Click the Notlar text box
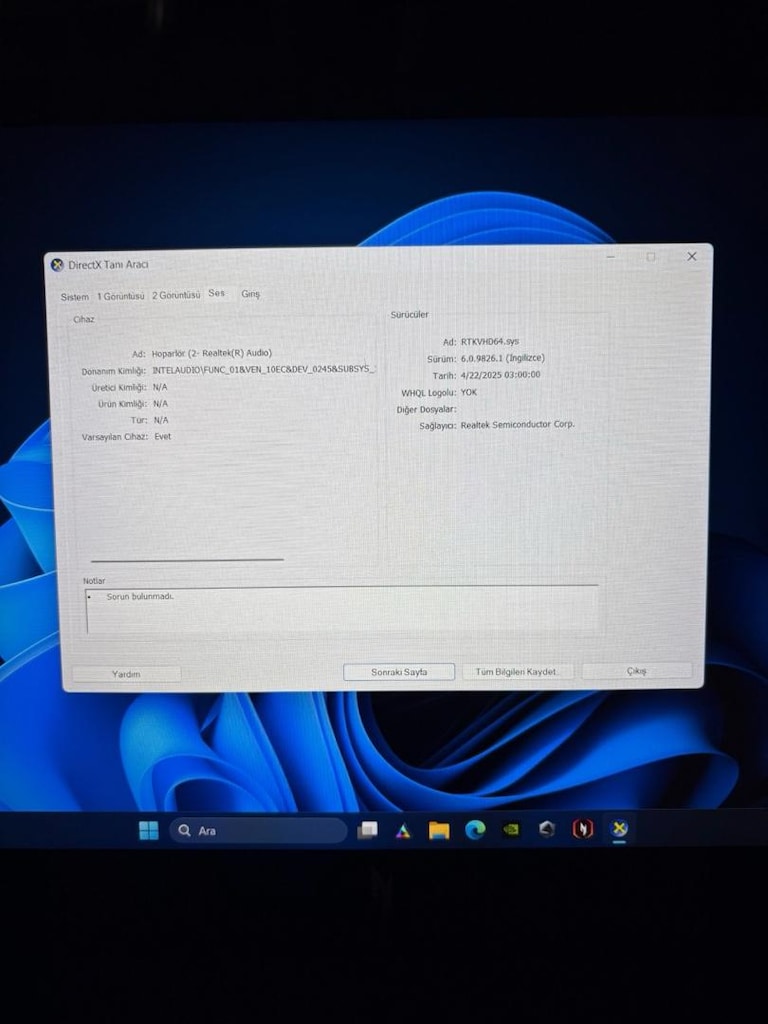The width and height of the screenshot is (768, 1024). 342,610
